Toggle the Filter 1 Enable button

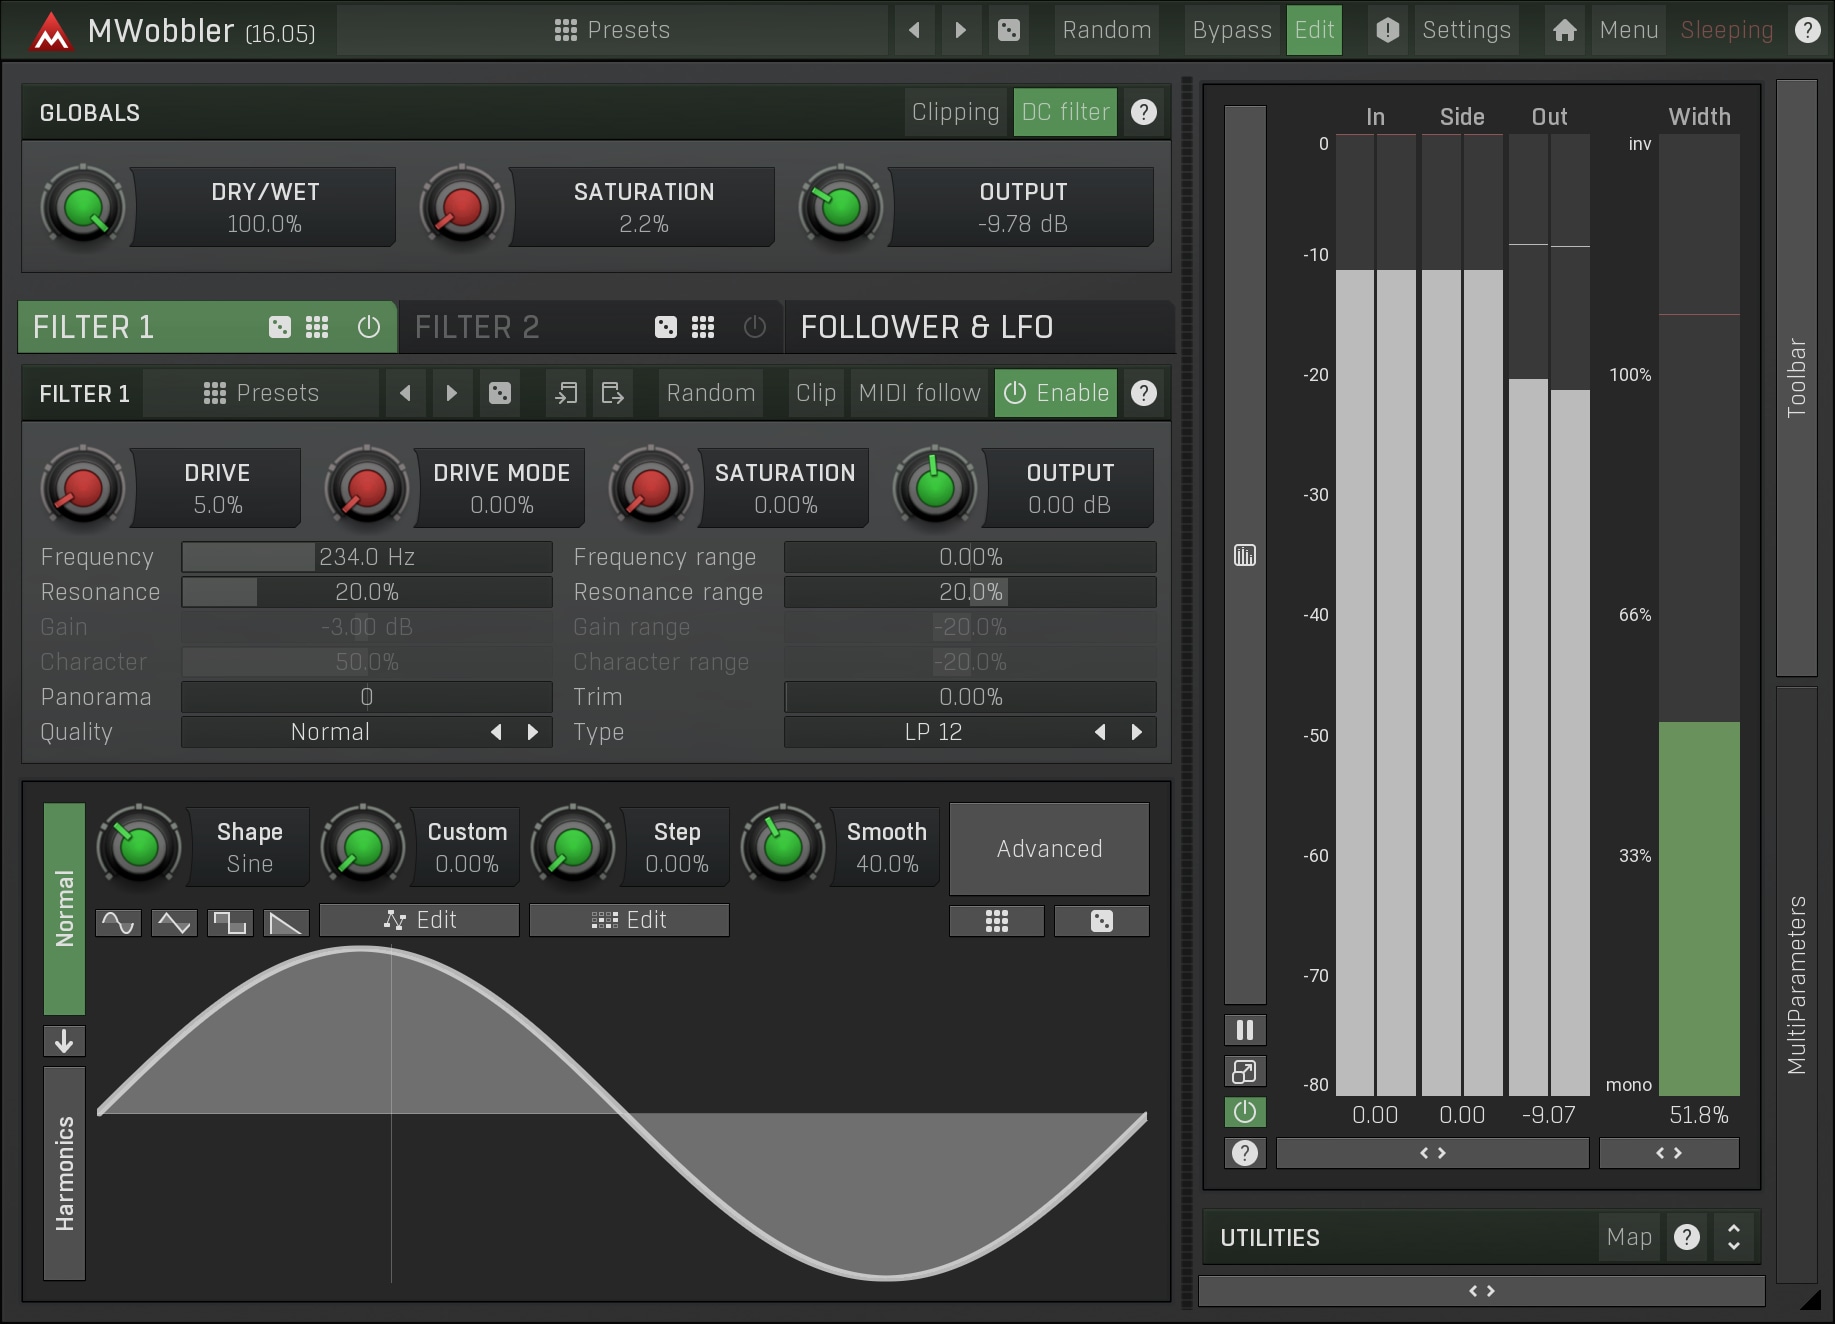click(x=1056, y=393)
